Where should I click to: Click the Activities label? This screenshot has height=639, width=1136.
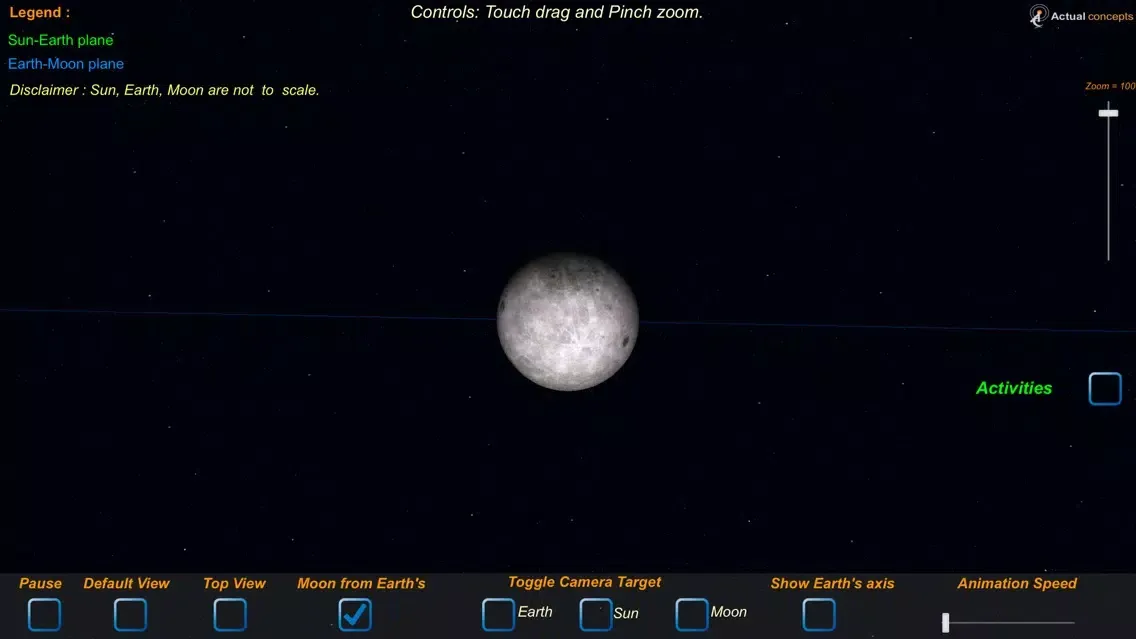click(x=1014, y=388)
